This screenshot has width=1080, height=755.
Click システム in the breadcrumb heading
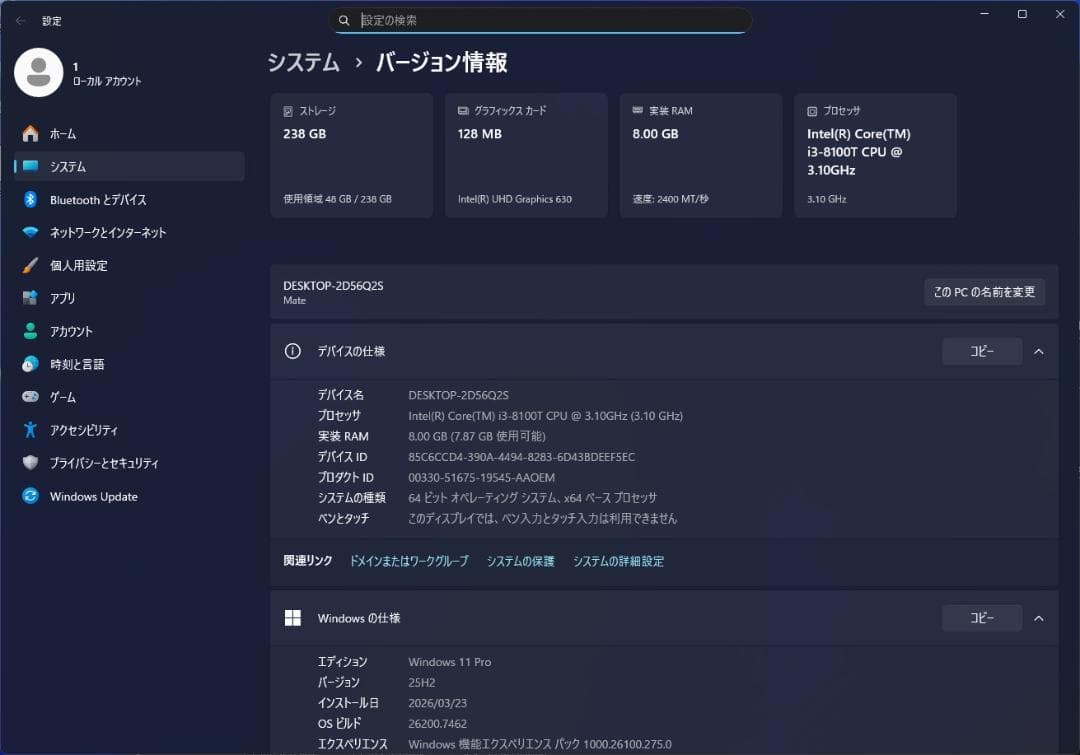pyautogui.click(x=304, y=63)
